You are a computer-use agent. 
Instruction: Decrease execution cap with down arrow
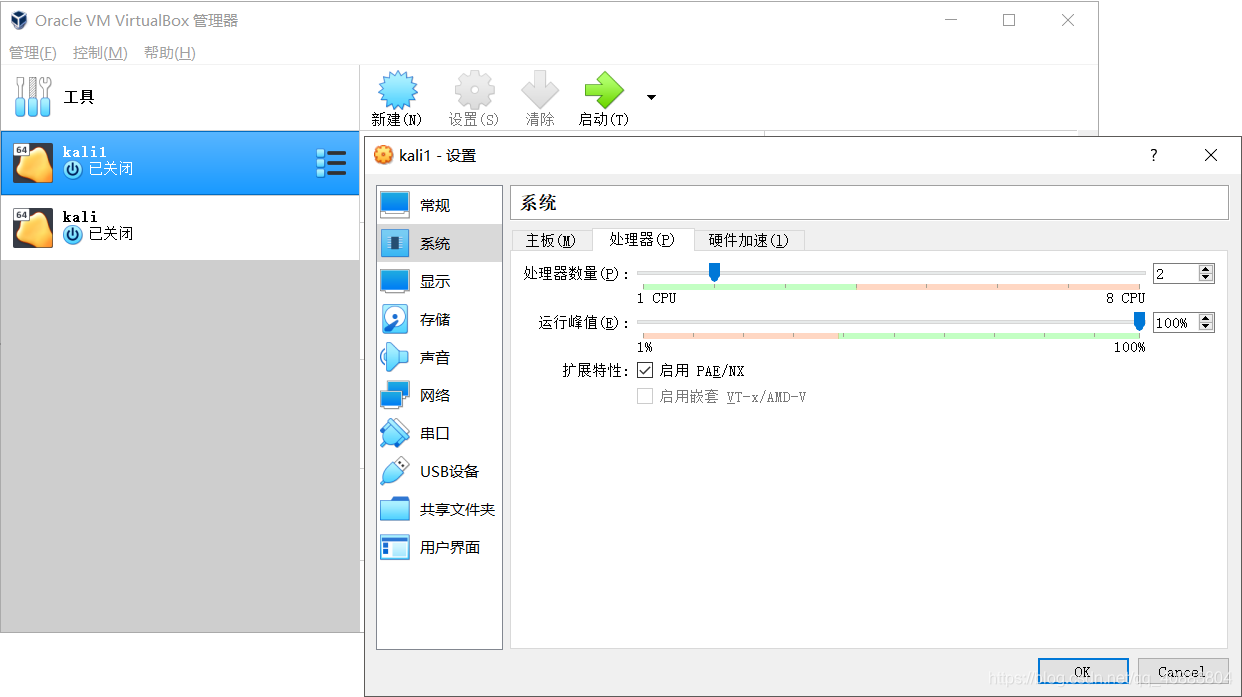point(1206,327)
